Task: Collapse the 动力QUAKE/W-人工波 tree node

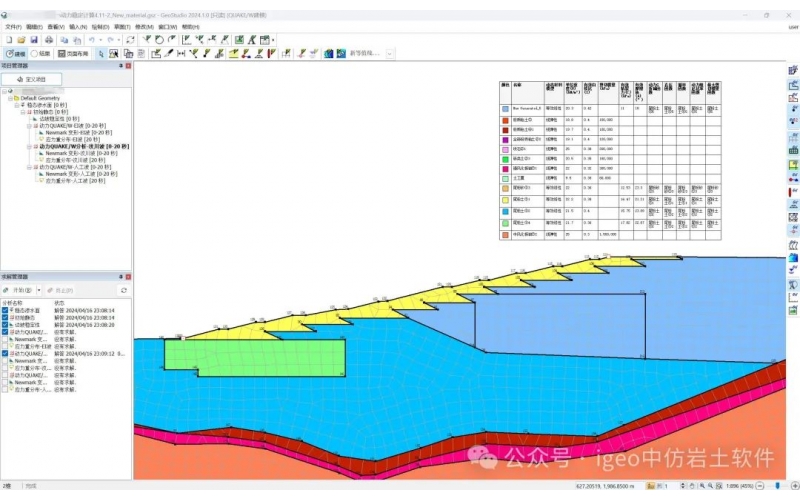Action: (x=29, y=167)
